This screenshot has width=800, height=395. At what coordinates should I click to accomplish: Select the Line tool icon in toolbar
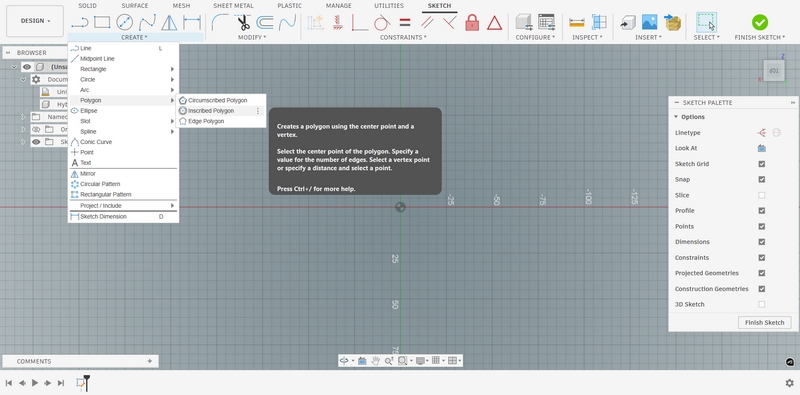pos(80,22)
